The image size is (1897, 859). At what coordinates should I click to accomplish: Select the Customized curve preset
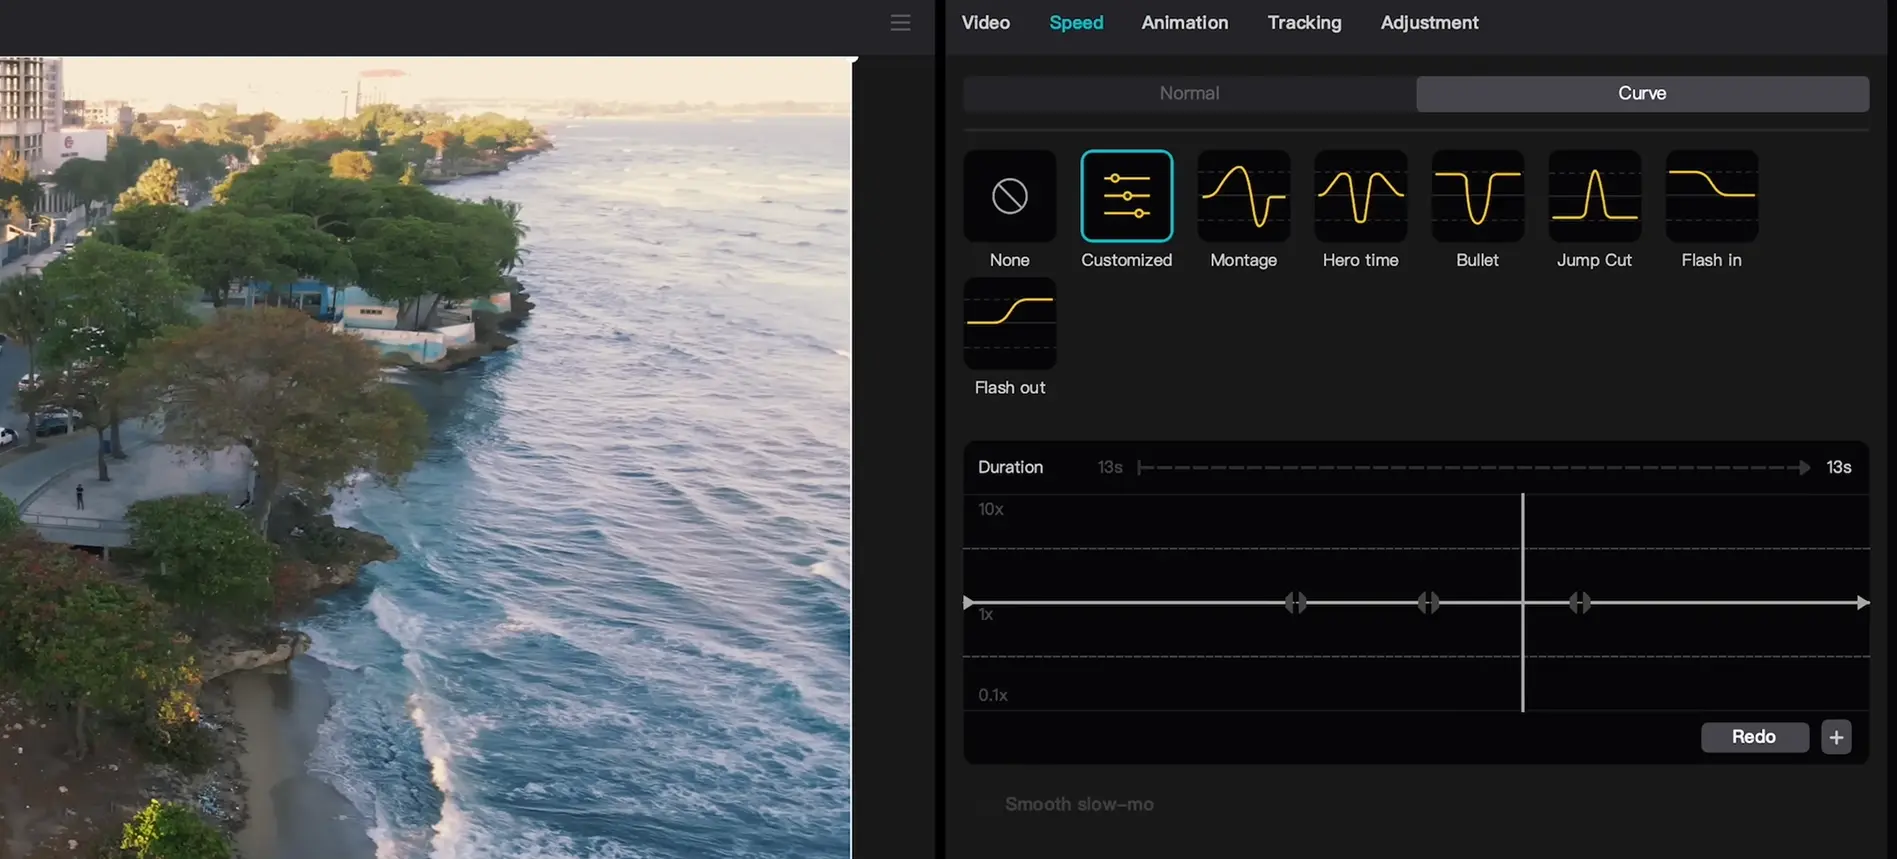tap(1126, 197)
